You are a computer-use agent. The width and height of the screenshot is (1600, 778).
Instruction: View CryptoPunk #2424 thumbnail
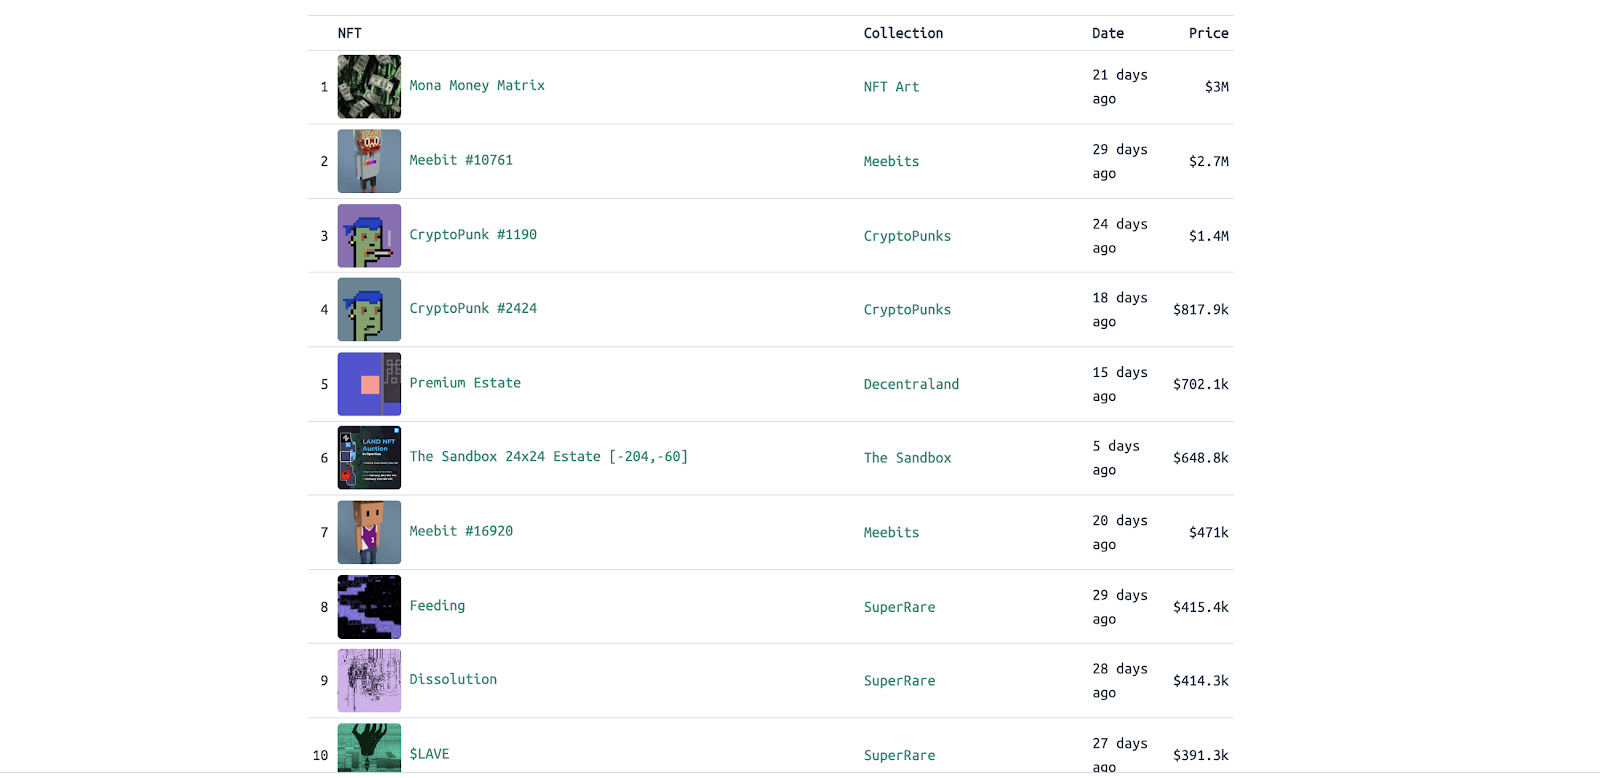tap(369, 309)
